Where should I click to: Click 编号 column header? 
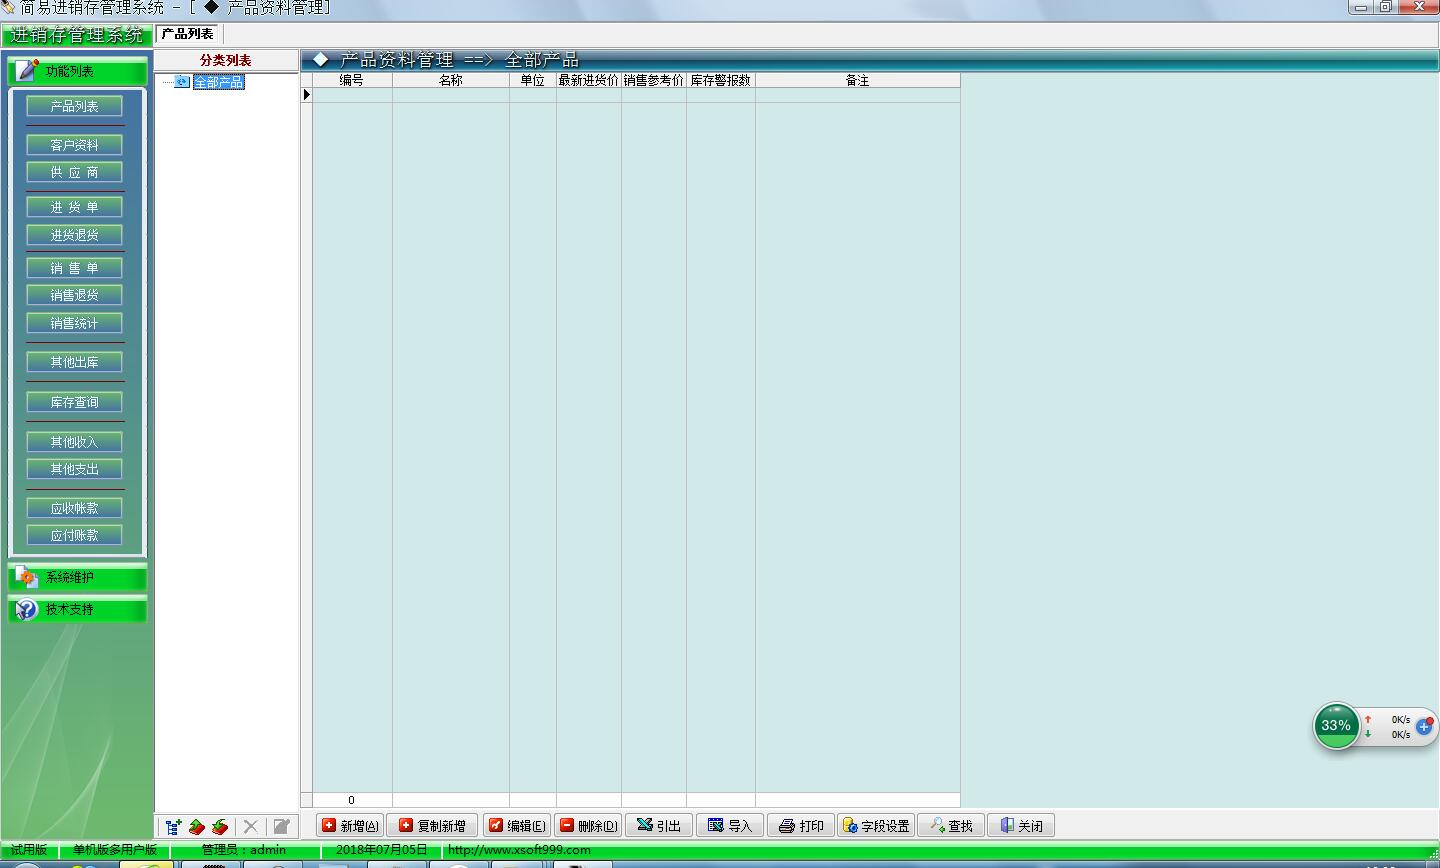352,80
